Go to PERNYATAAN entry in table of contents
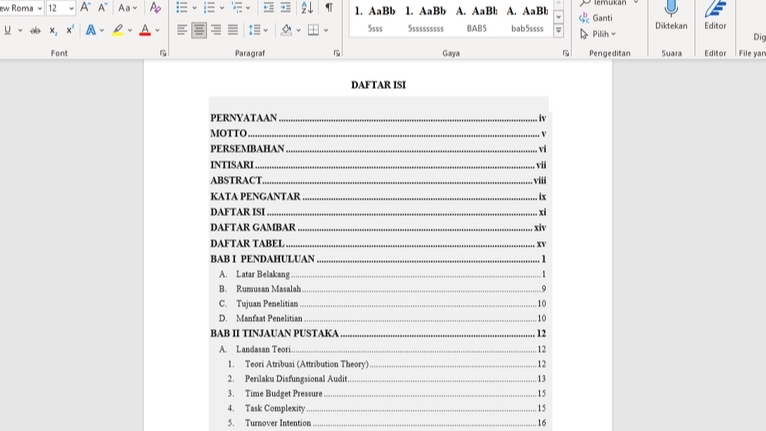 coord(378,118)
